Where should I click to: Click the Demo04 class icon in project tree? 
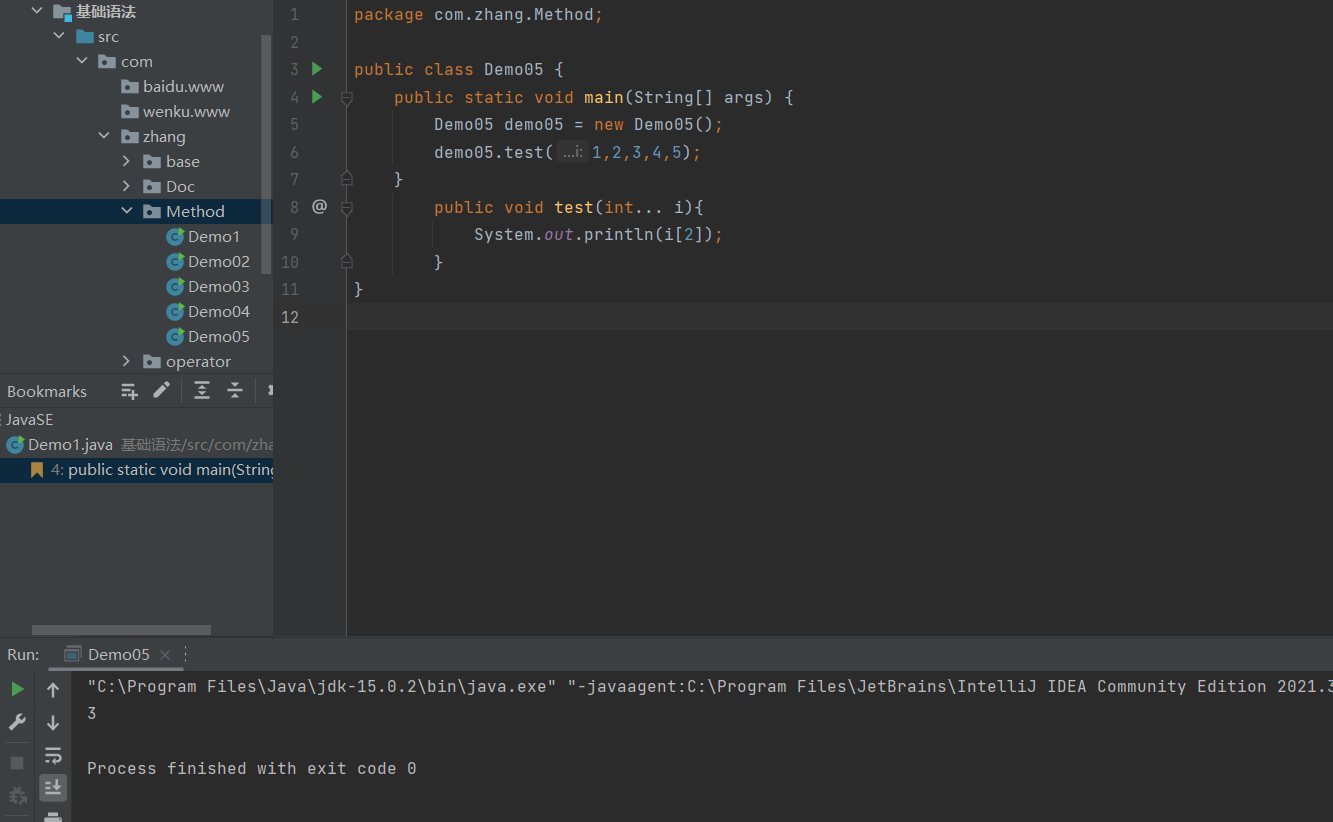[176, 311]
